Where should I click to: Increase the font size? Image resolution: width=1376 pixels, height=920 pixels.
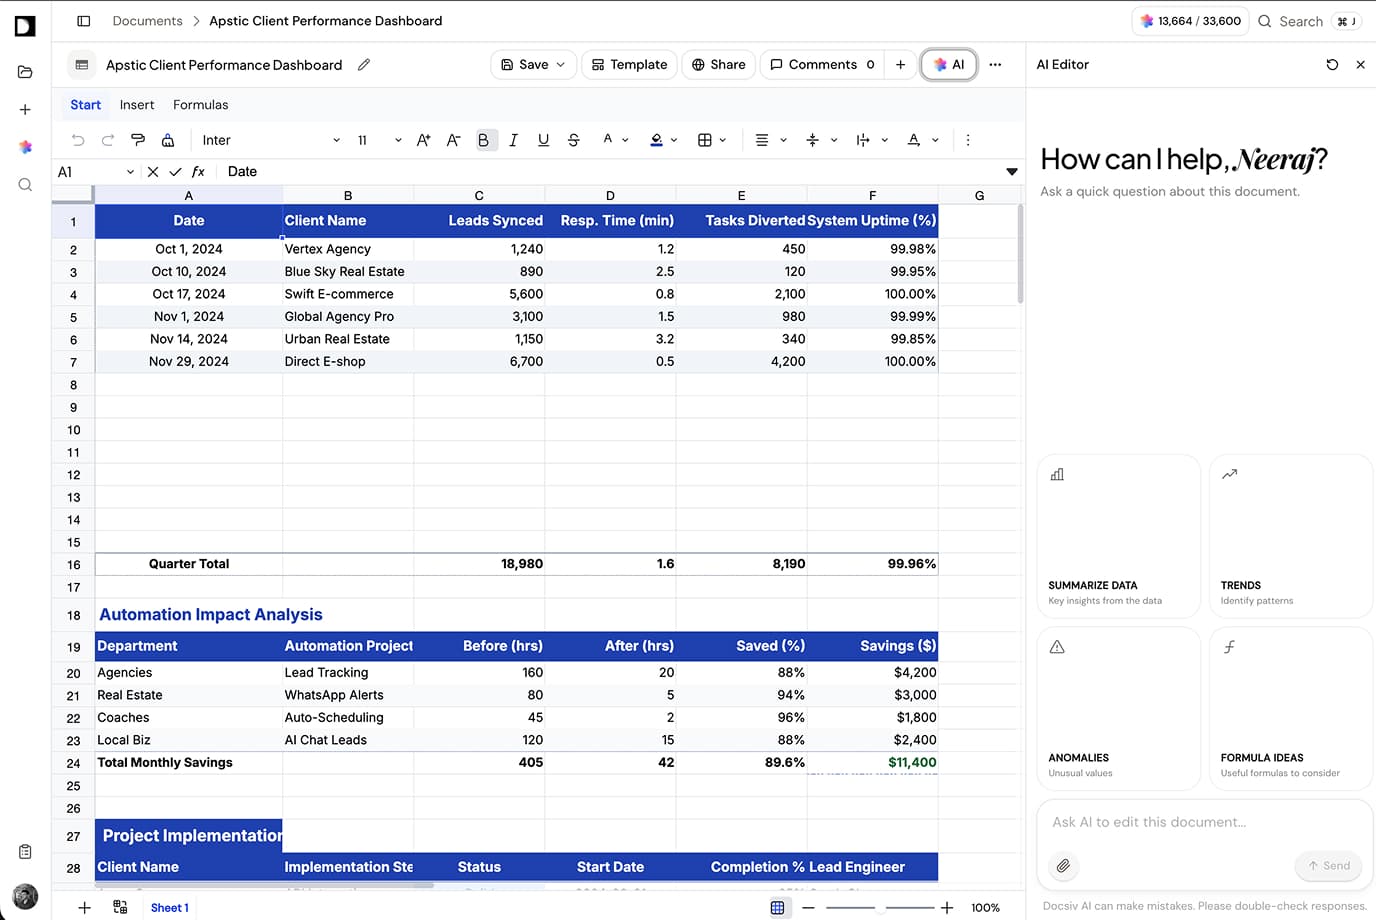(423, 140)
